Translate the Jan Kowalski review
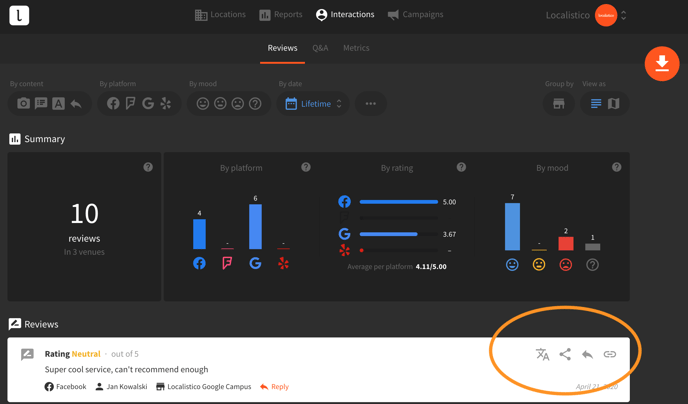688x404 pixels. (x=543, y=354)
